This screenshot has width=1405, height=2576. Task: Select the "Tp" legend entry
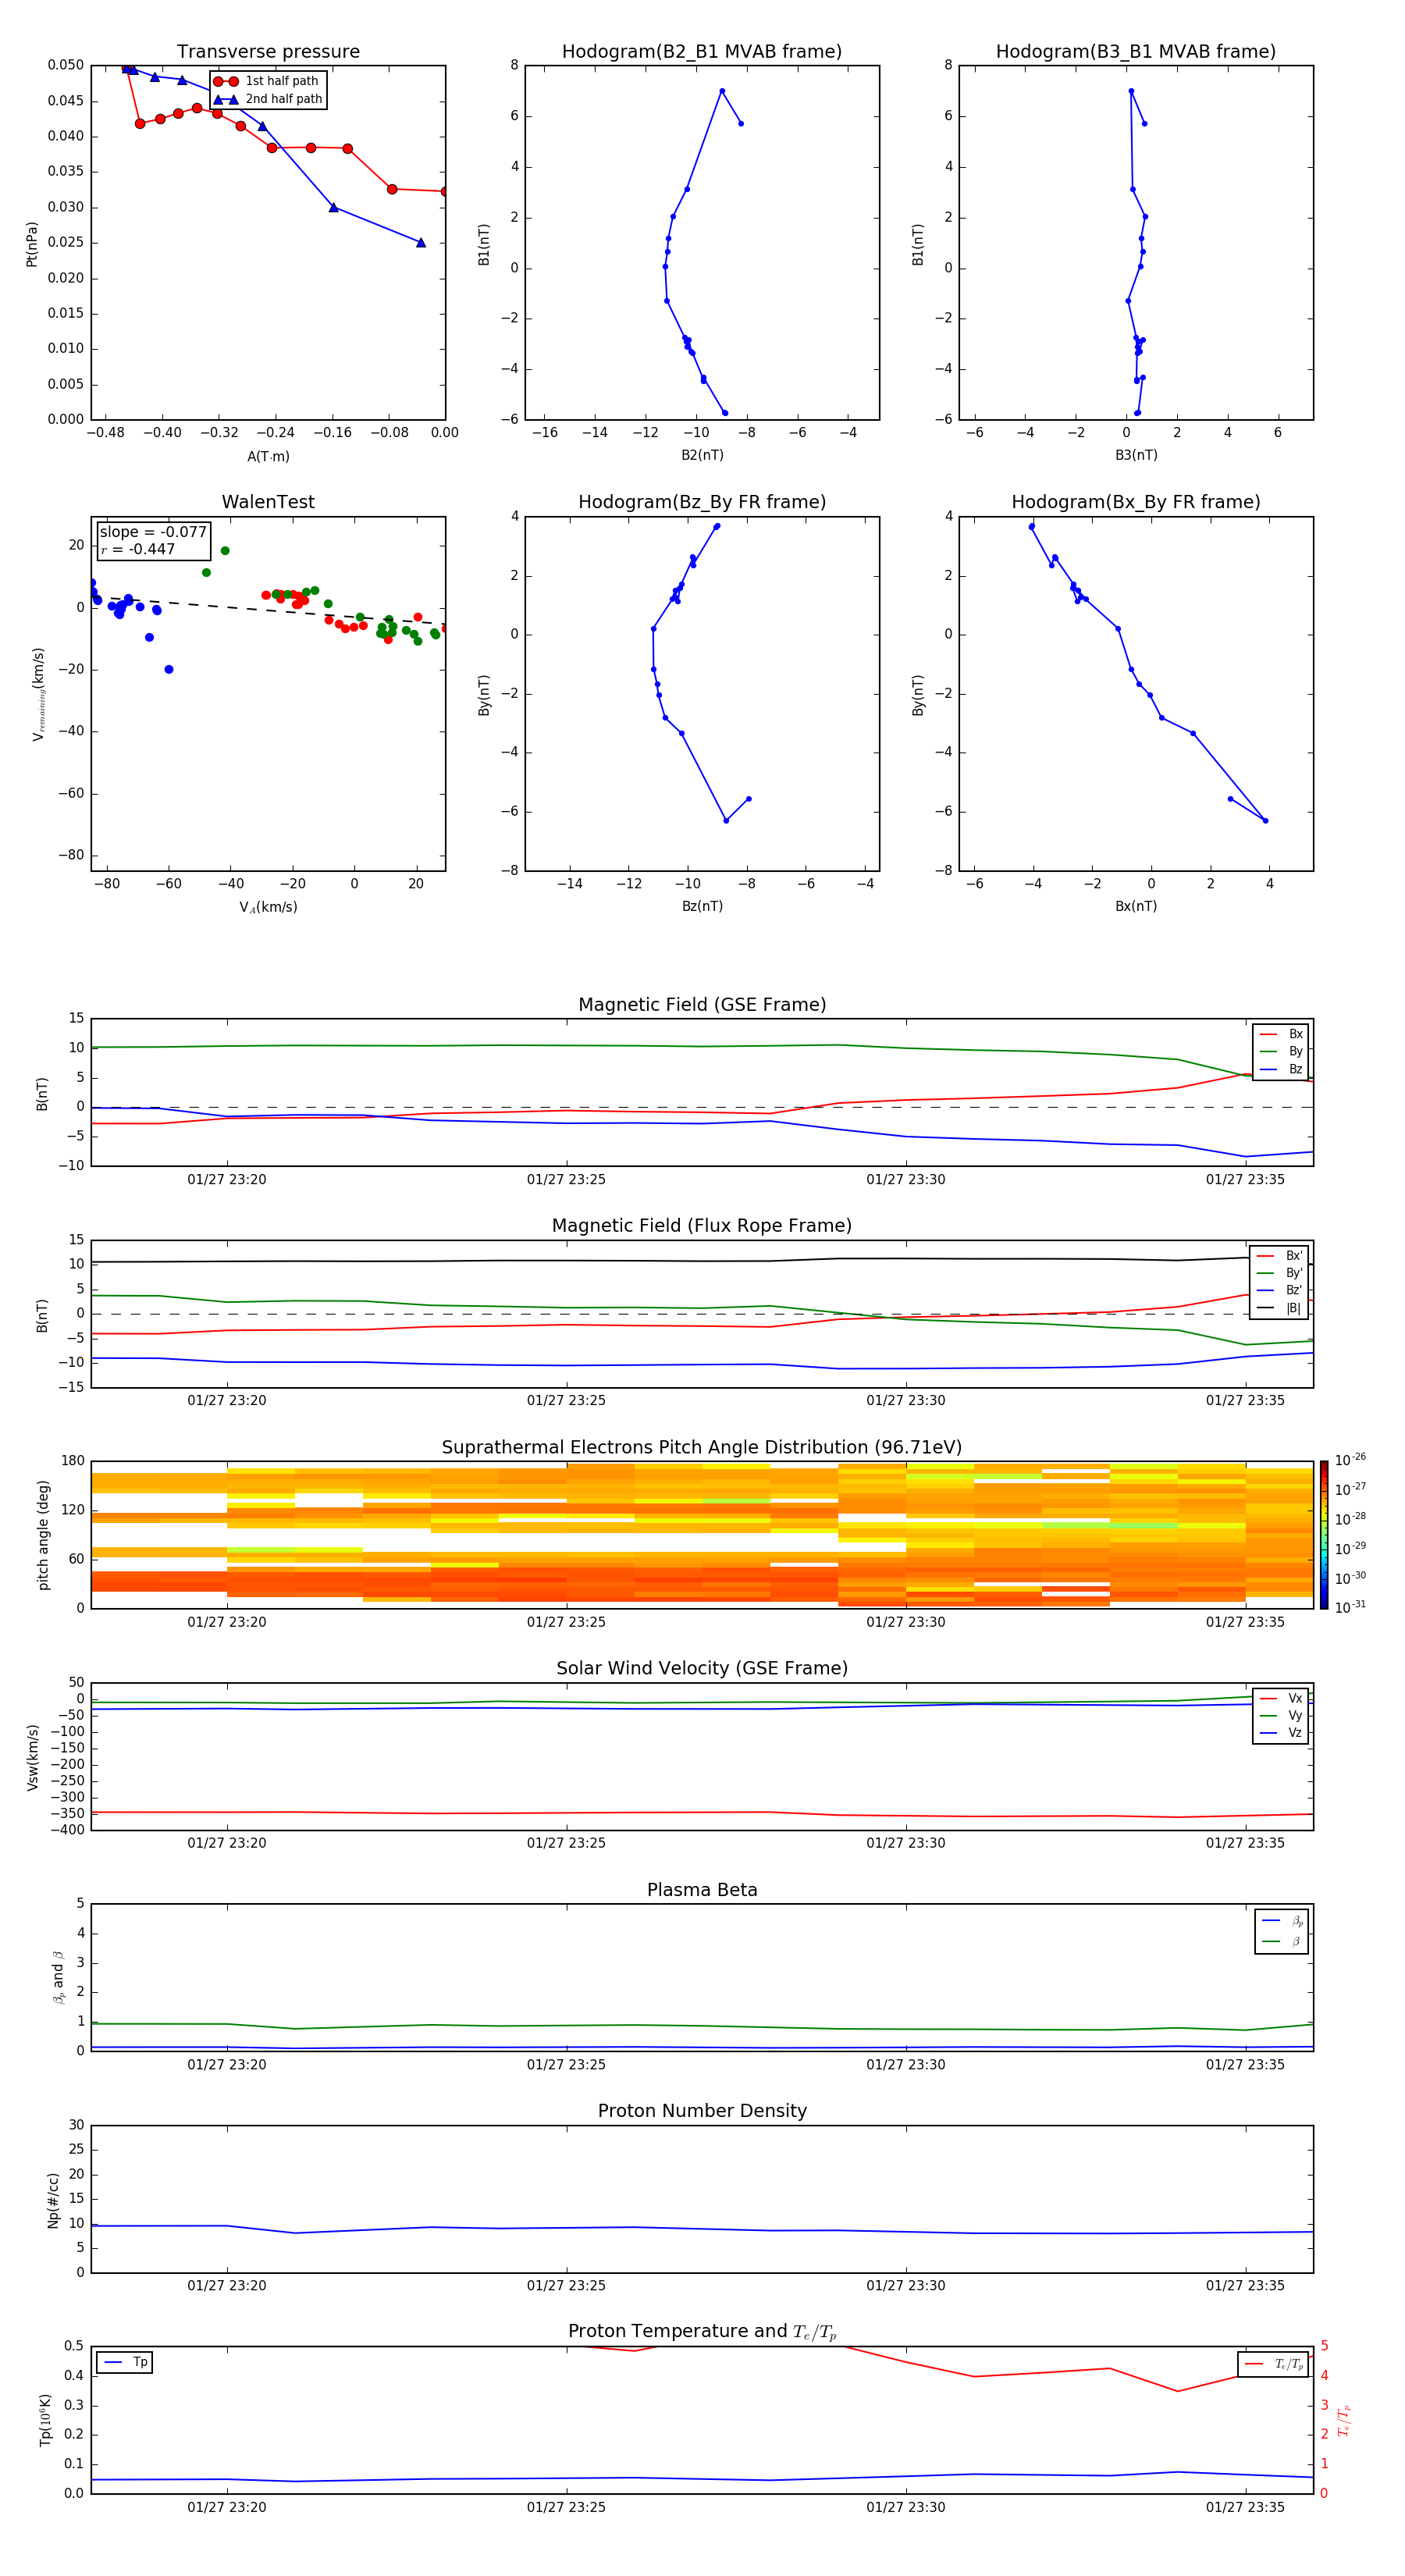[125, 2362]
